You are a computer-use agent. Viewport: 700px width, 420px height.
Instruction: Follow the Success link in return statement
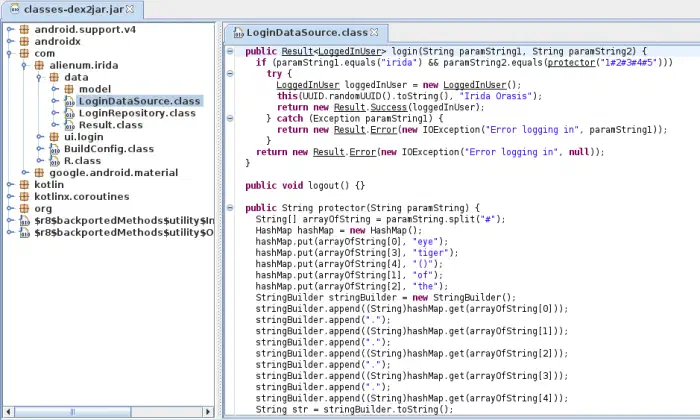pyautogui.click(x=389, y=107)
